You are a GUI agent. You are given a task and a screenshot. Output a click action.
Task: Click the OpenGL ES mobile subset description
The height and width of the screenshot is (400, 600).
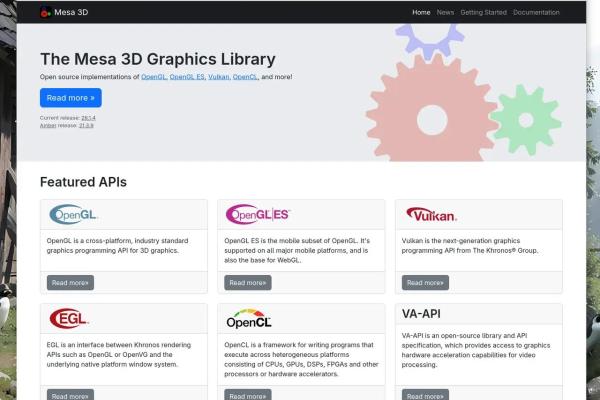coord(297,250)
